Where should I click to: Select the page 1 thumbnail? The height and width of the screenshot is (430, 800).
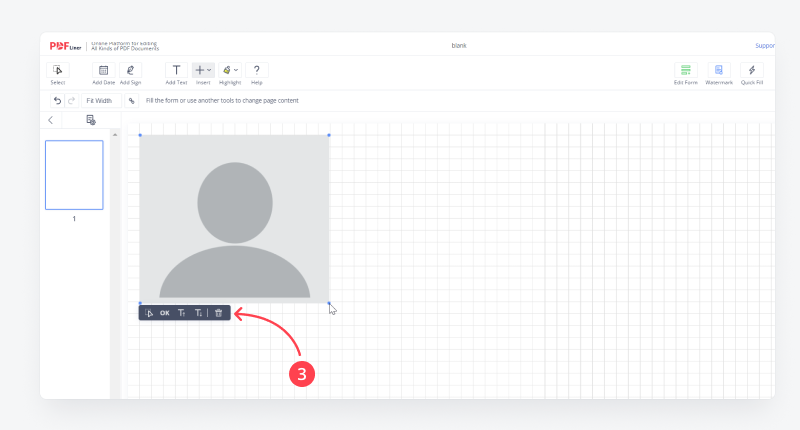(74, 175)
